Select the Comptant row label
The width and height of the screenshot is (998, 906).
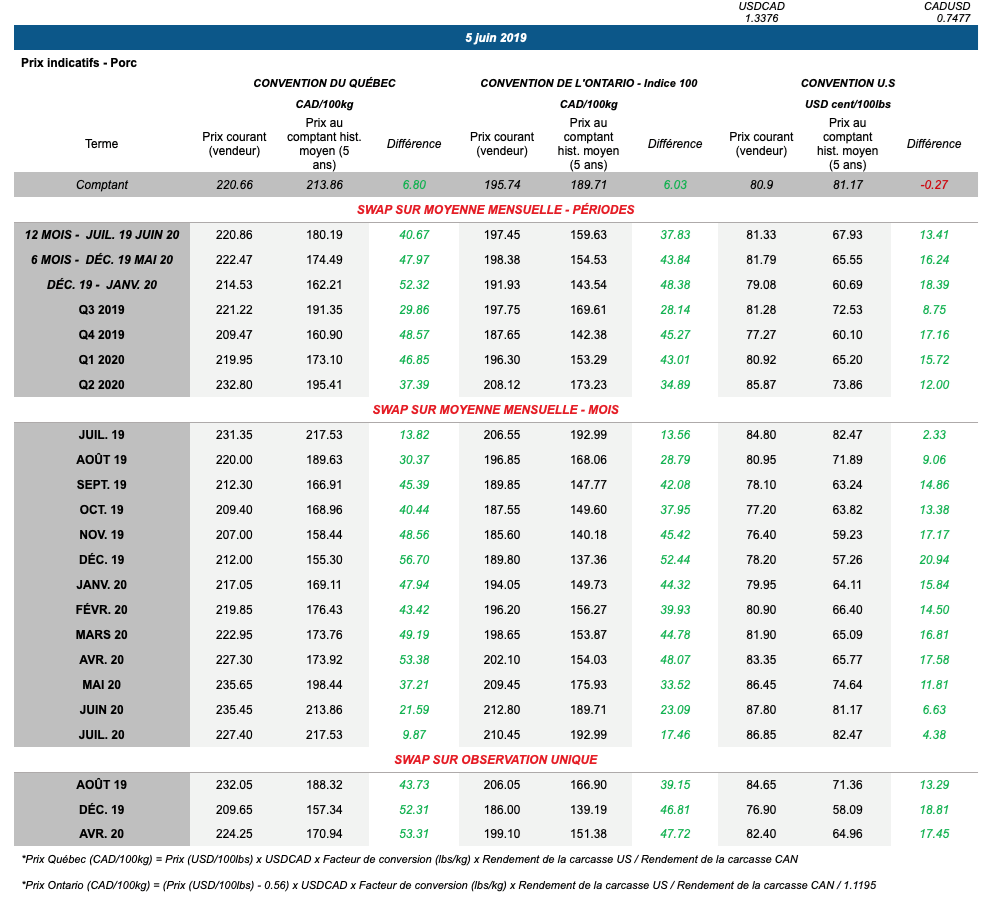point(101,185)
